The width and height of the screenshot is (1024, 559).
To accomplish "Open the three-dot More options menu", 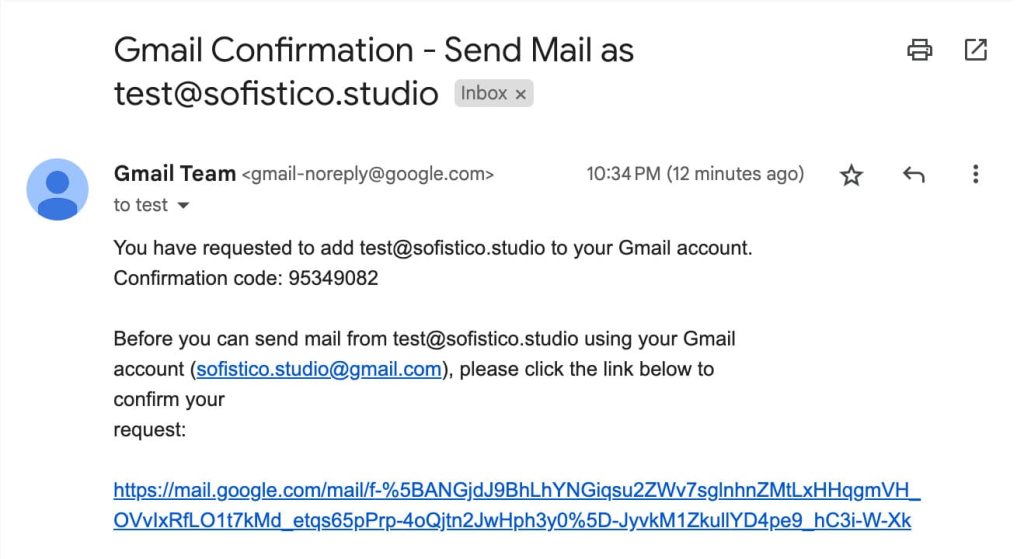I will (975, 175).
